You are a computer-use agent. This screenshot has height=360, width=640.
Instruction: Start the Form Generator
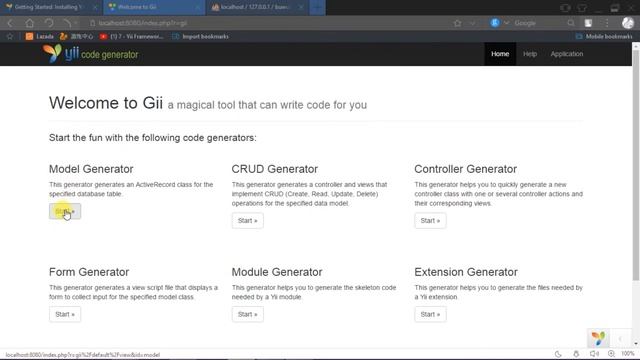65,314
